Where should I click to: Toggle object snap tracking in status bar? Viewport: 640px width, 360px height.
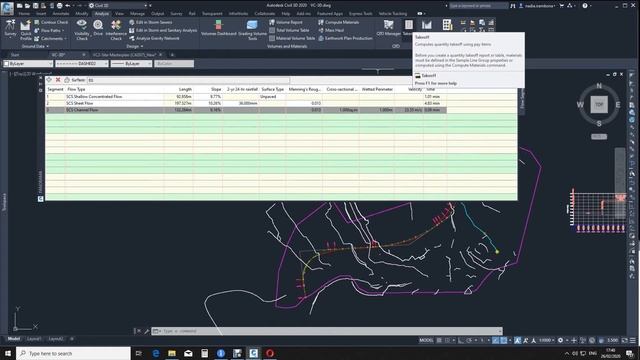pos(495,340)
